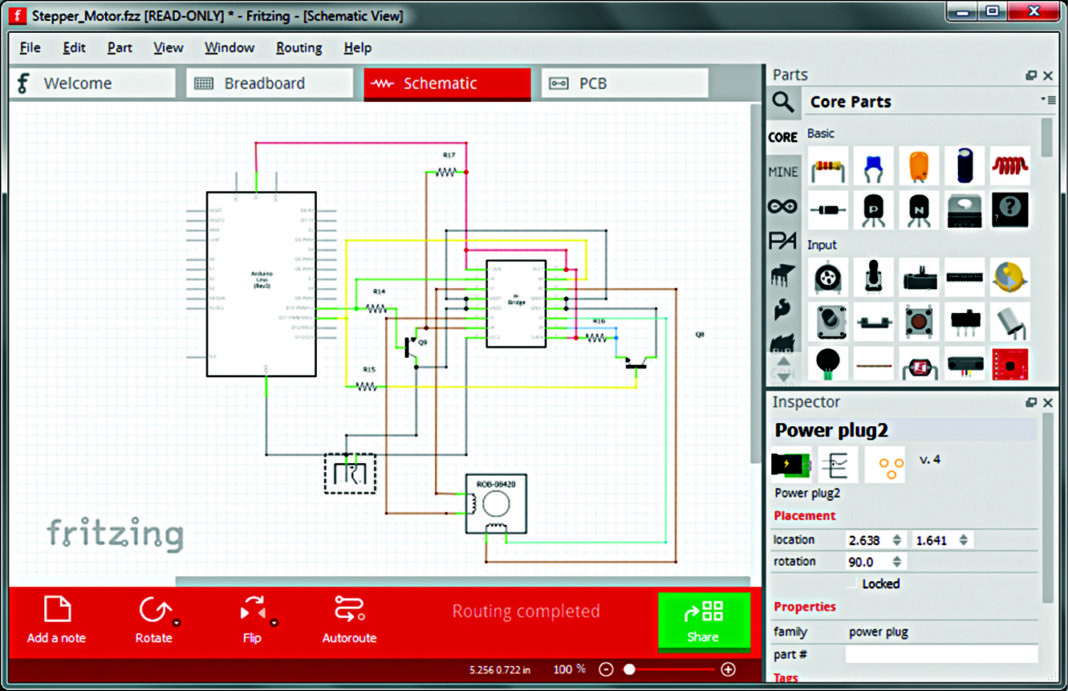Select the resistor part in the Basic section
This screenshot has width=1068, height=691.
828,166
